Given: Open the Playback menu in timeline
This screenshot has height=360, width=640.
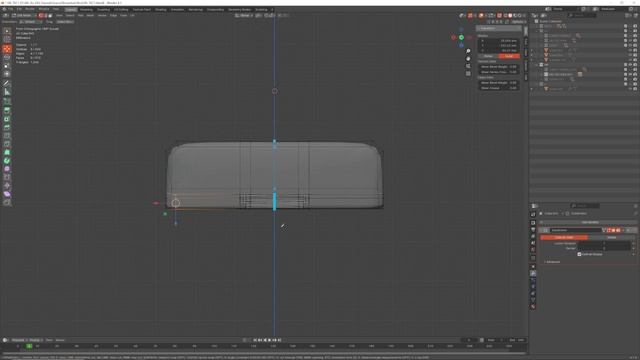Looking at the screenshot, I should point(18,340).
